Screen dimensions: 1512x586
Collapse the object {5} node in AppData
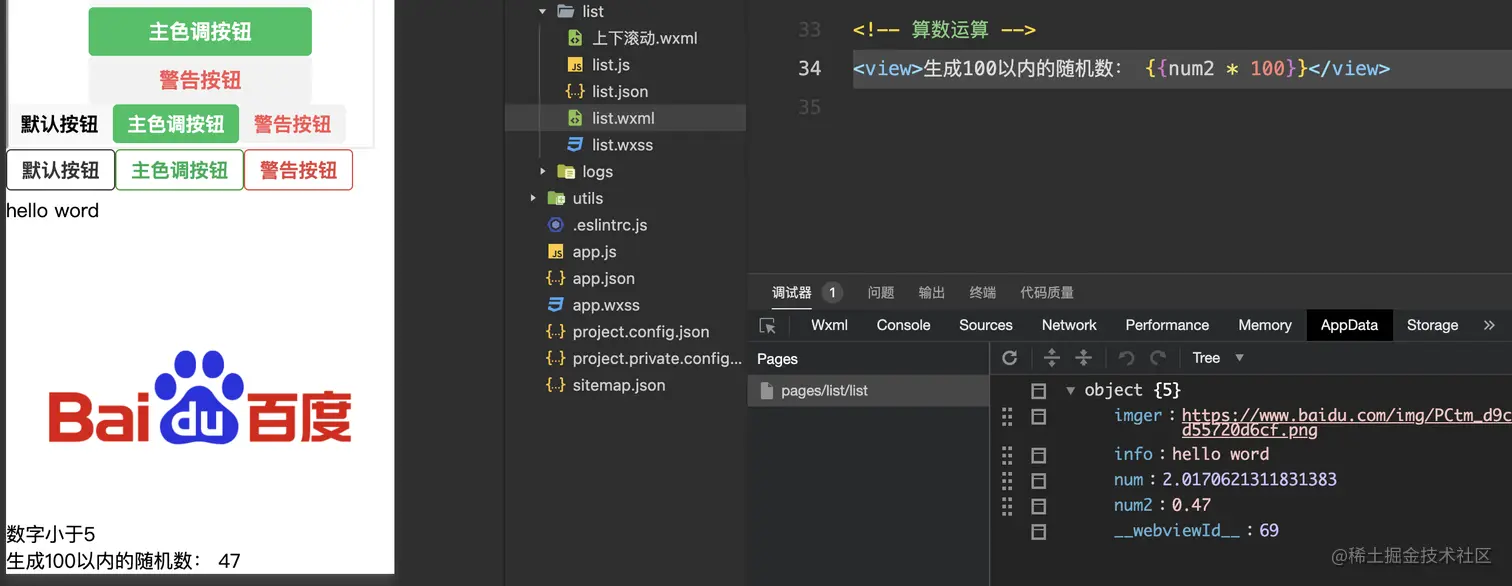(x=1071, y=390)
